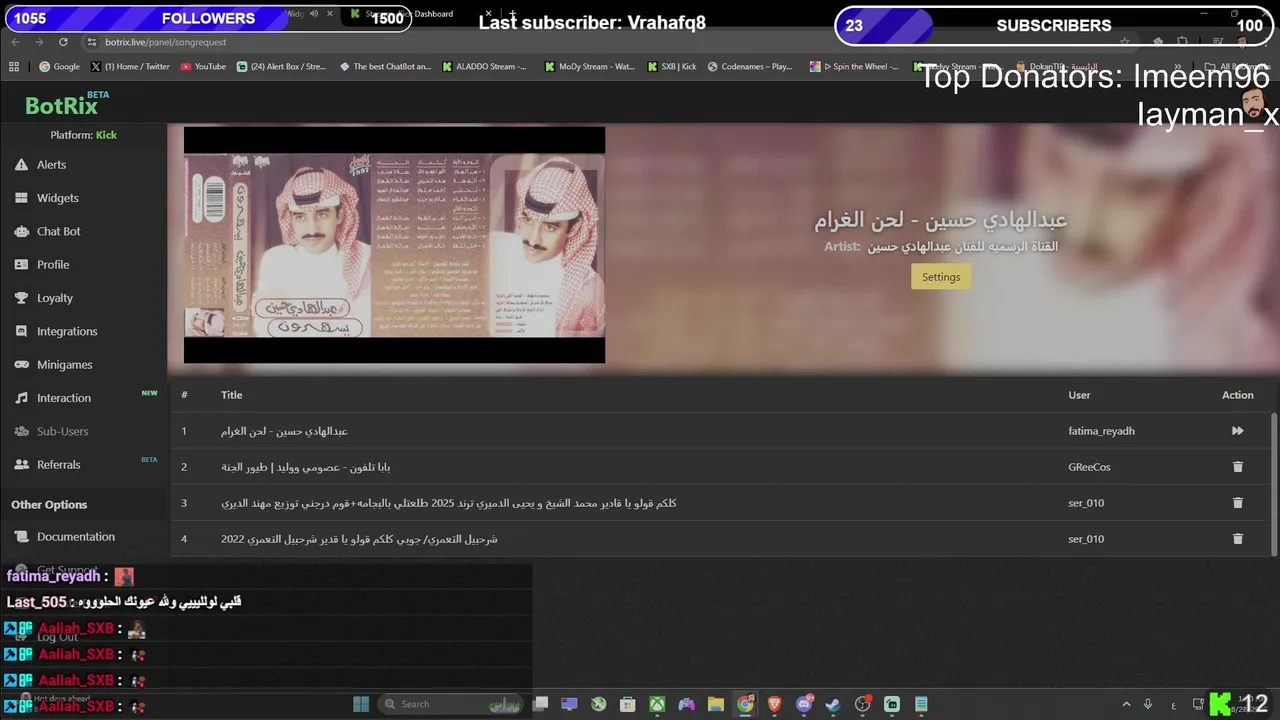The width and height of the screenshot is (1280, 720).
Task: Open the SXB | Kick bookmark
Action: pyautogui.click(x=672, y=67)
